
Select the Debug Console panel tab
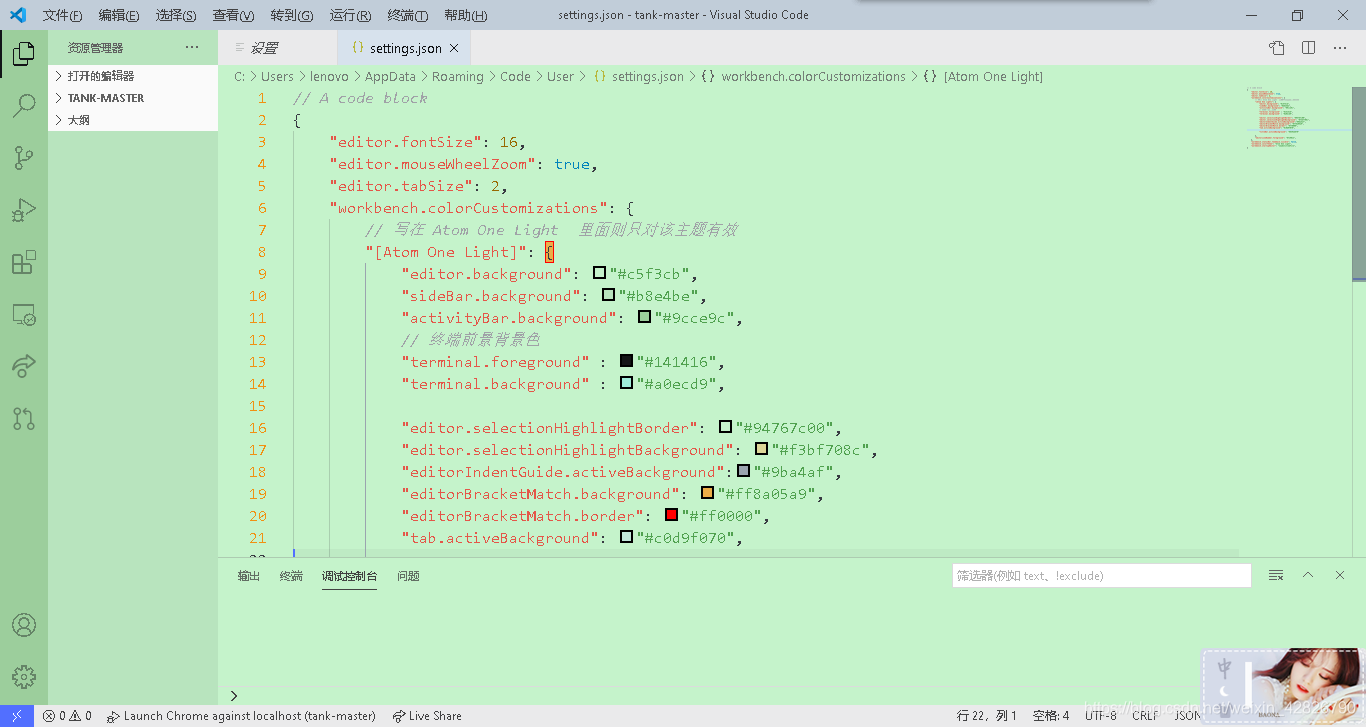pyautogui.click(x=349, y=576)
